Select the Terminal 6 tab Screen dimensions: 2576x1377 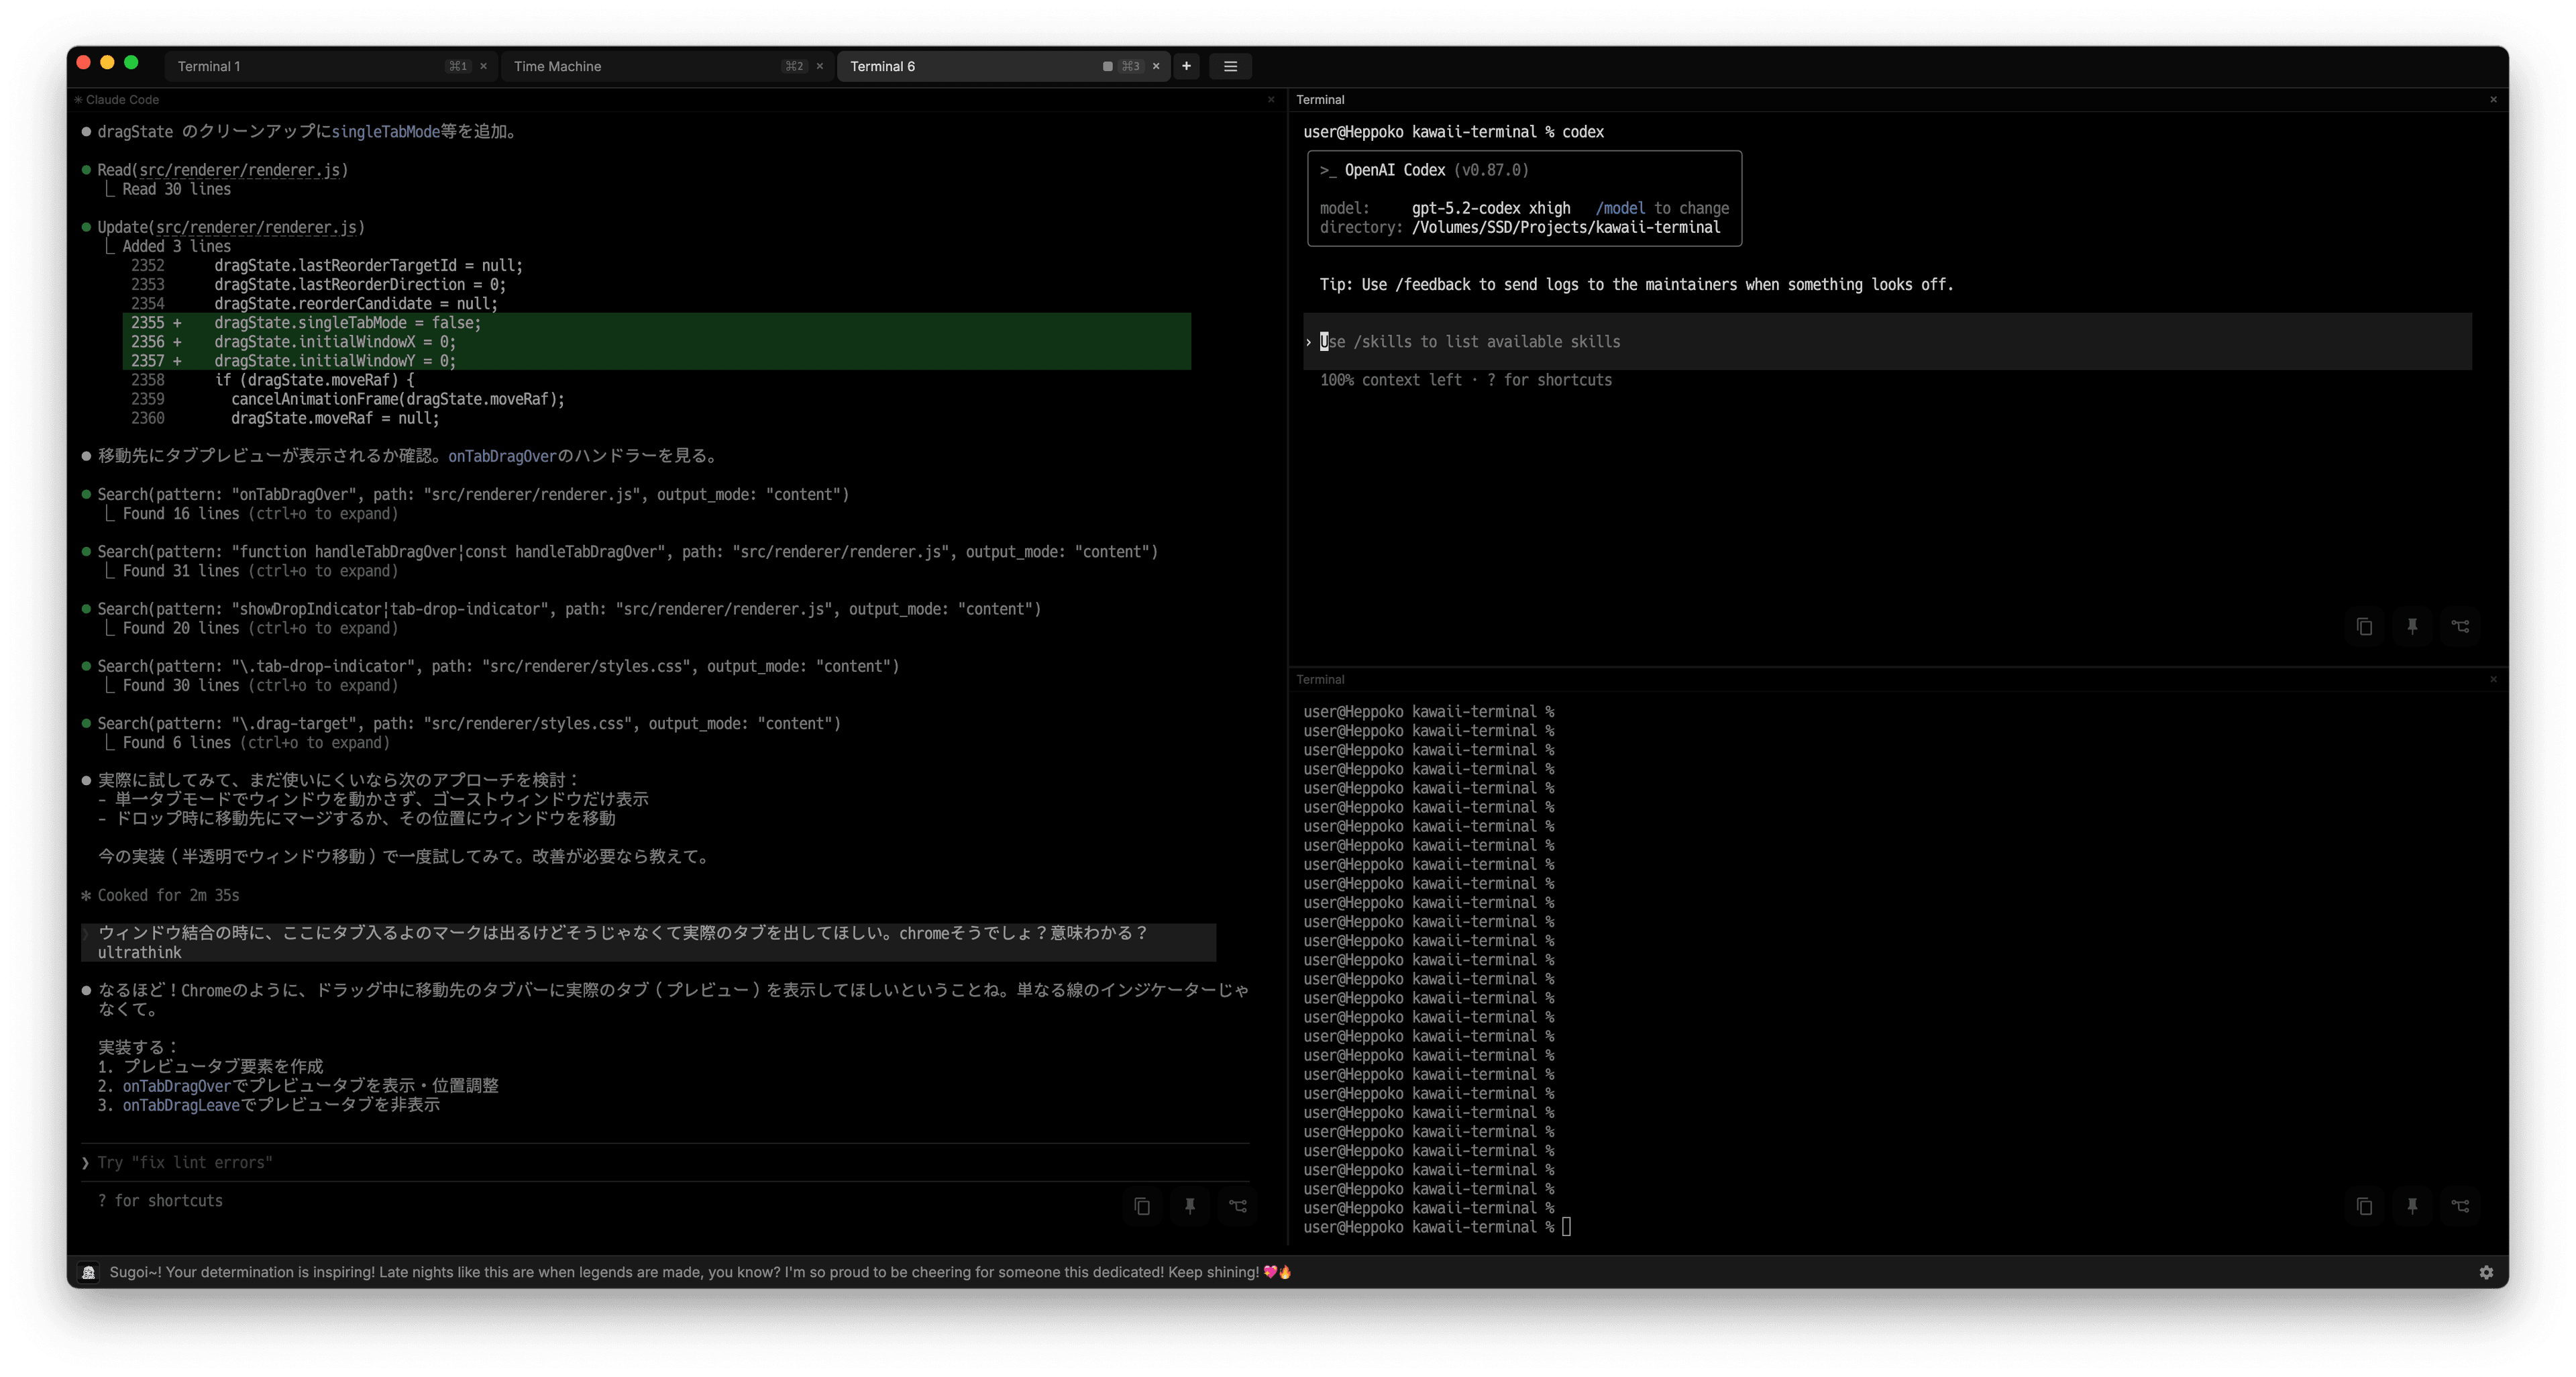click(x=1003, y=66)
